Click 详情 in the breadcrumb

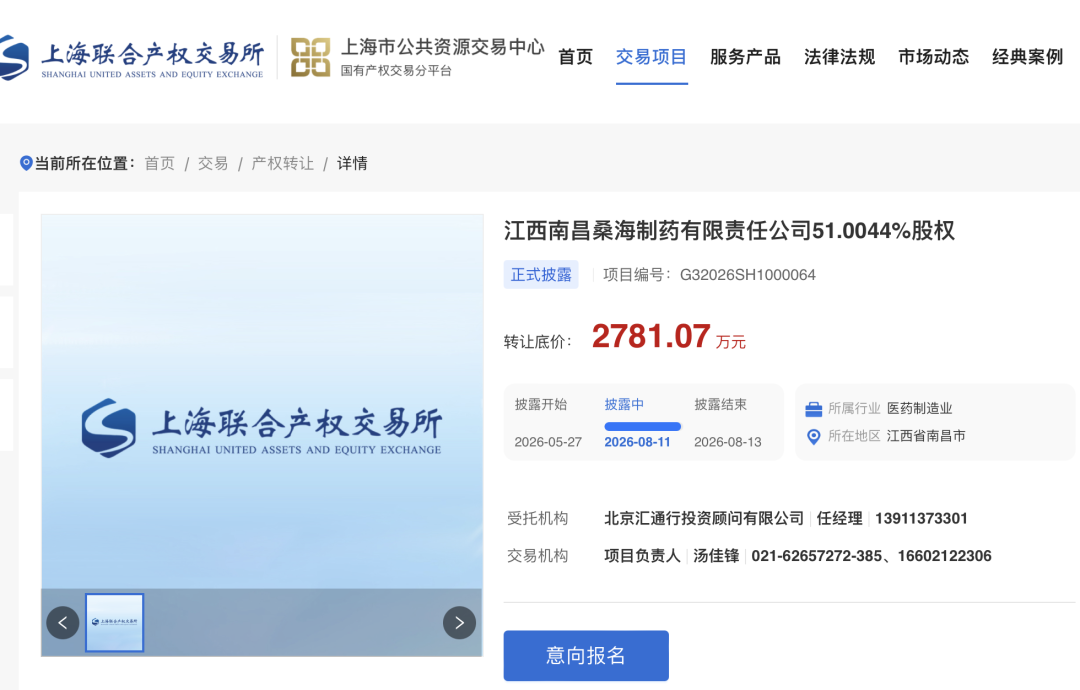352,163
